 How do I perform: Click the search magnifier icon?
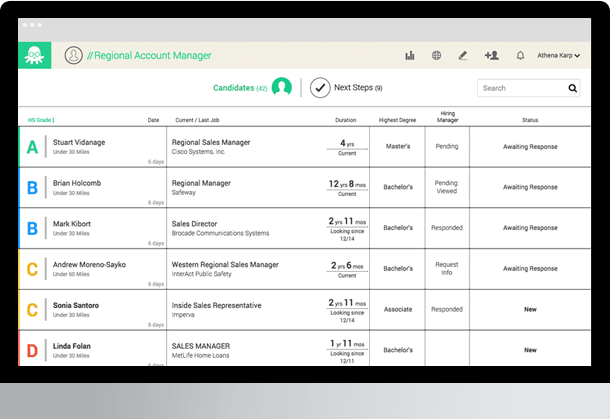(x=573, y=88)
